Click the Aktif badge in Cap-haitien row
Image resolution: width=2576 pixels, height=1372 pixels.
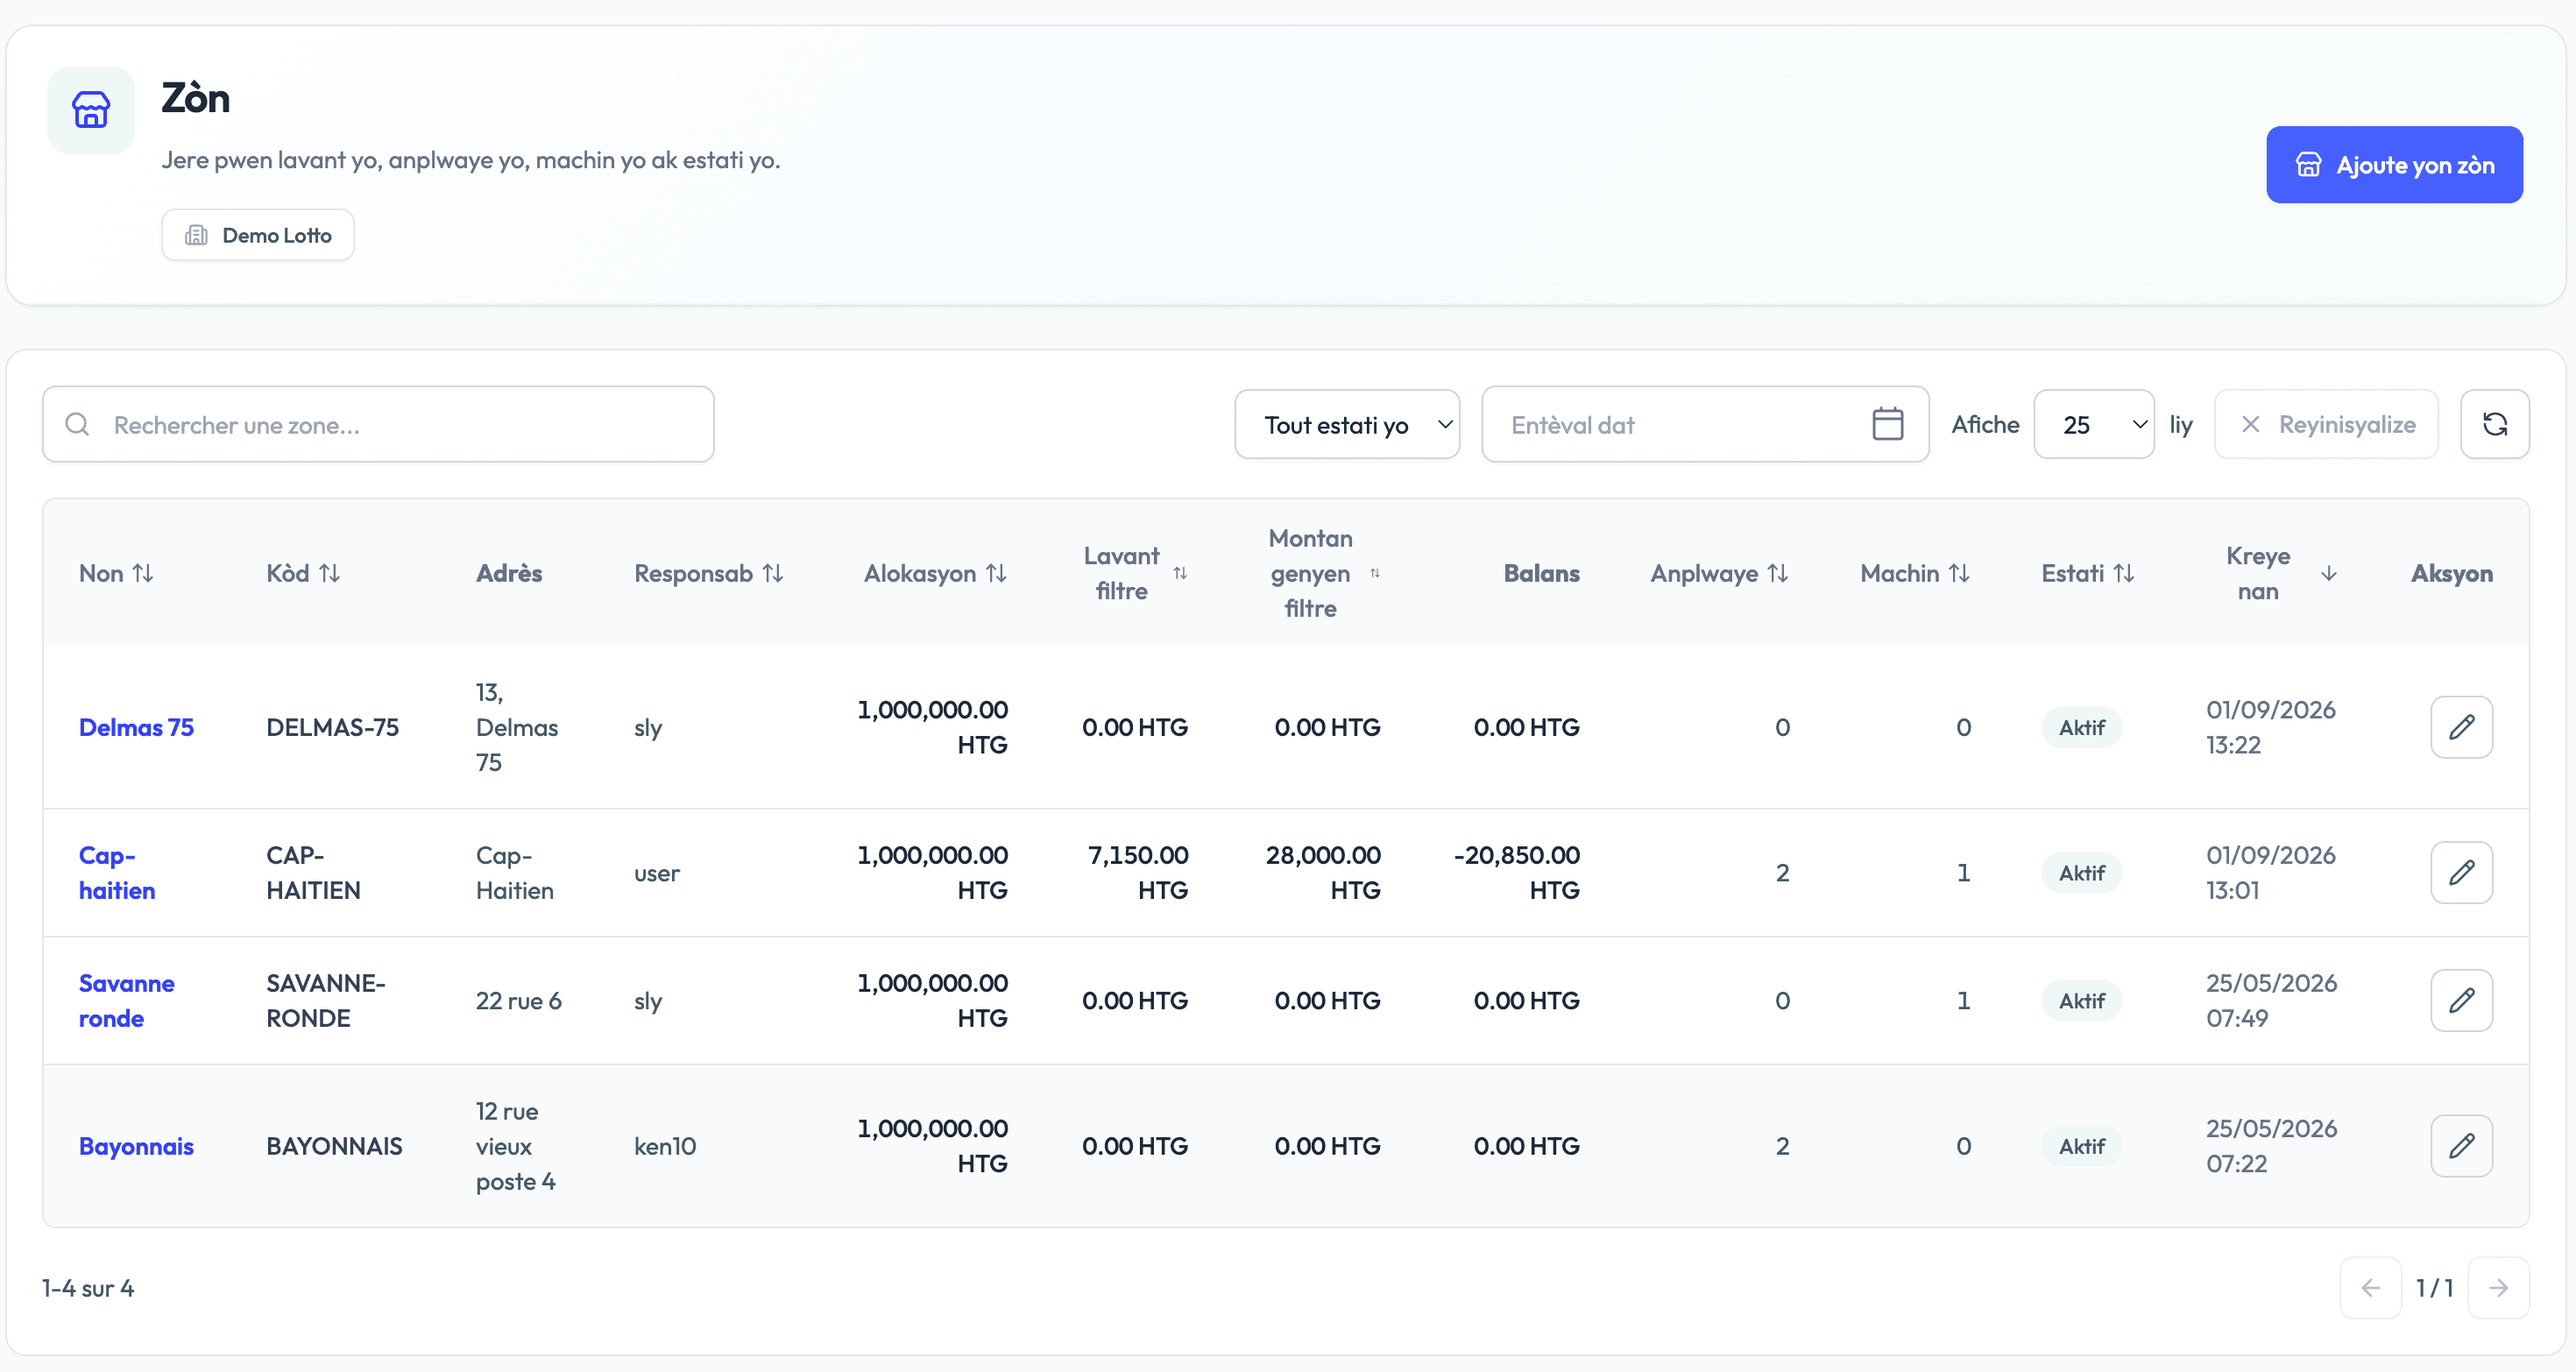2082,873
